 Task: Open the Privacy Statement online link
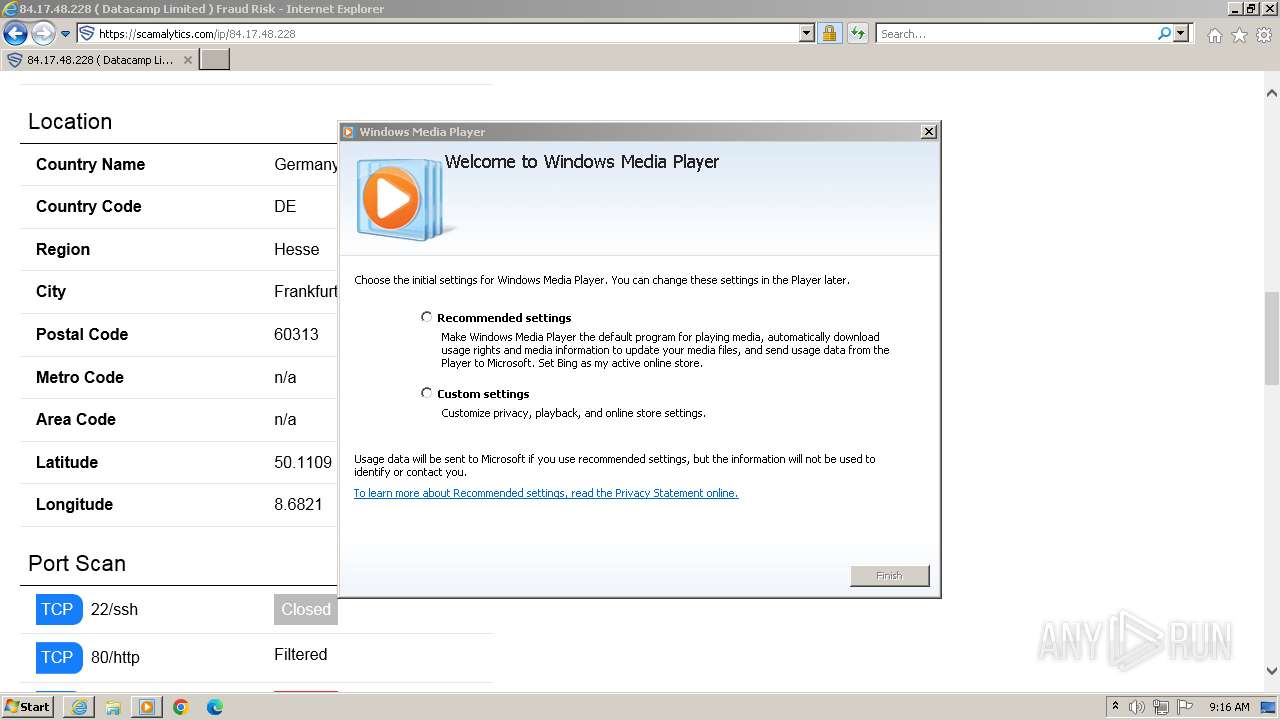[x=546, y=493]
